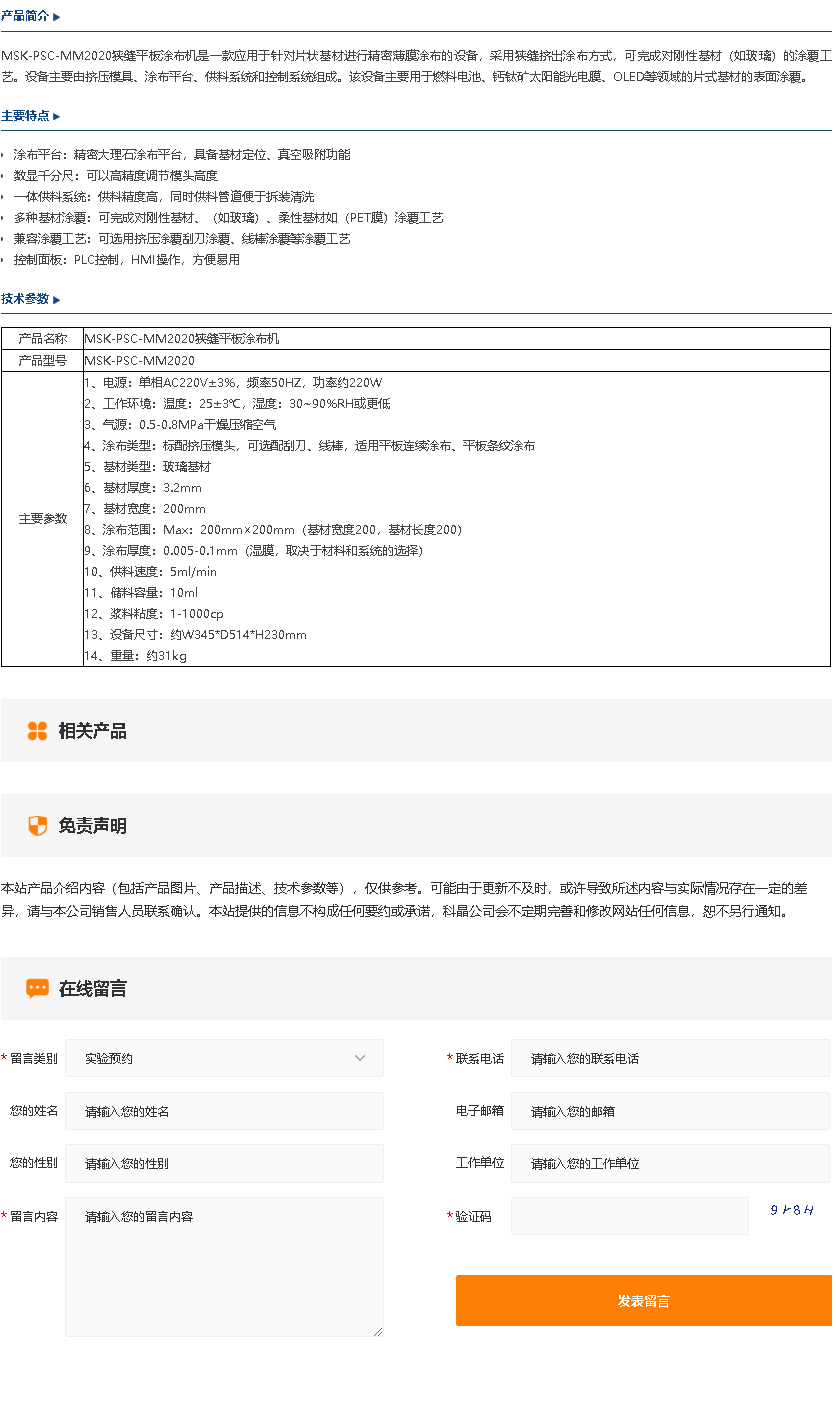Click the arrow beside 技术参数 heading

click(57, 299)
